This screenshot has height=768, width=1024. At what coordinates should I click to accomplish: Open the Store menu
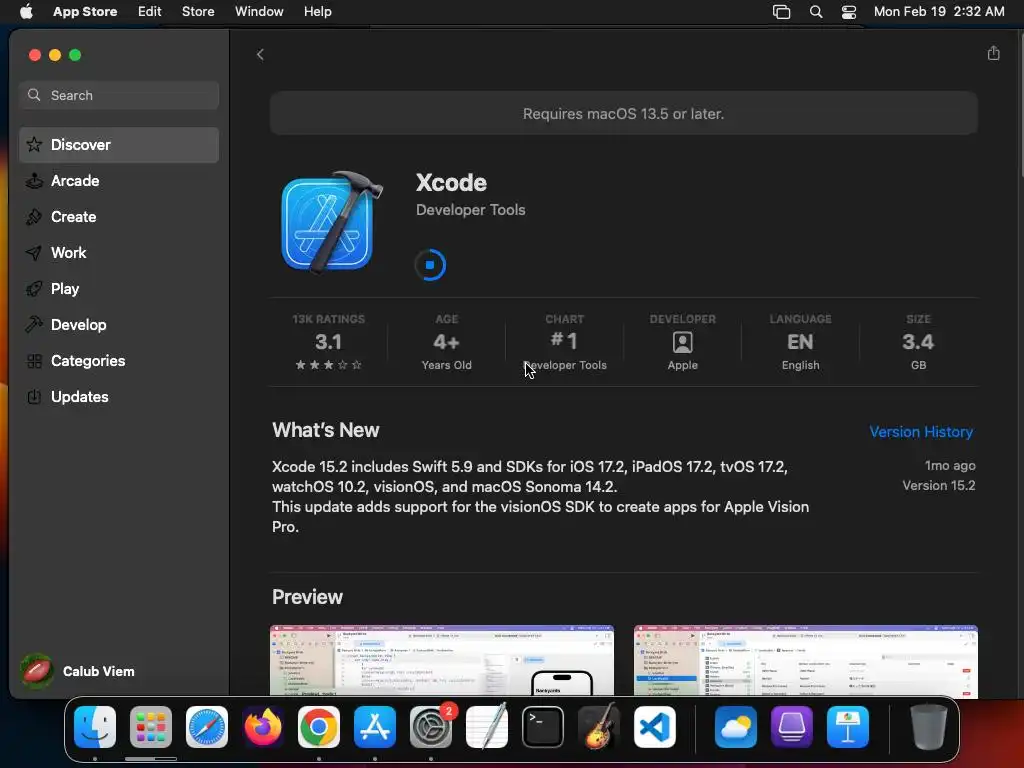tap(198, 11)
